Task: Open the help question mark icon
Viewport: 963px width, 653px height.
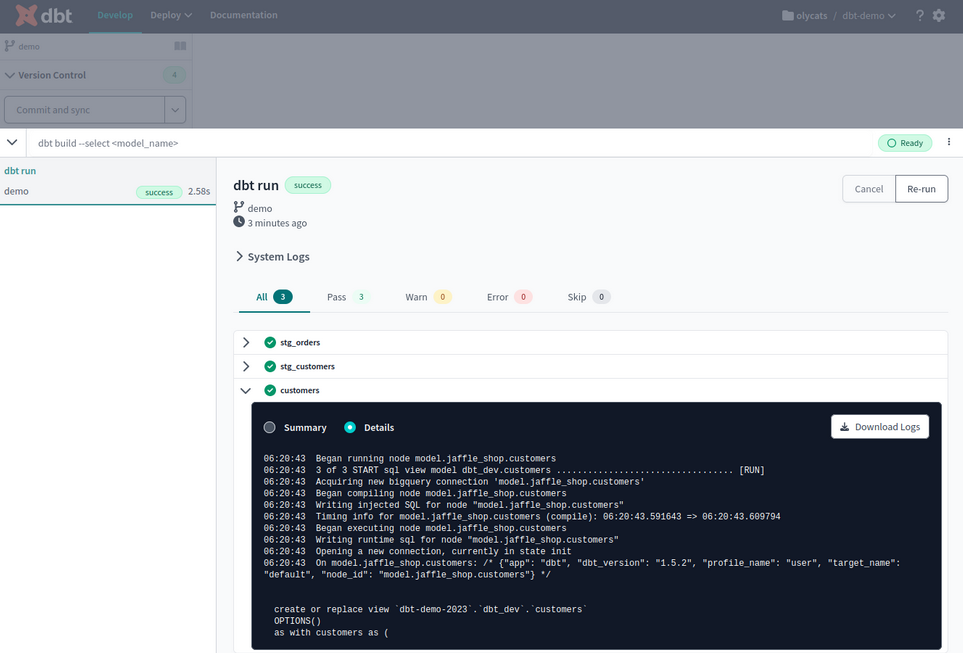Action: click(919, 15)
